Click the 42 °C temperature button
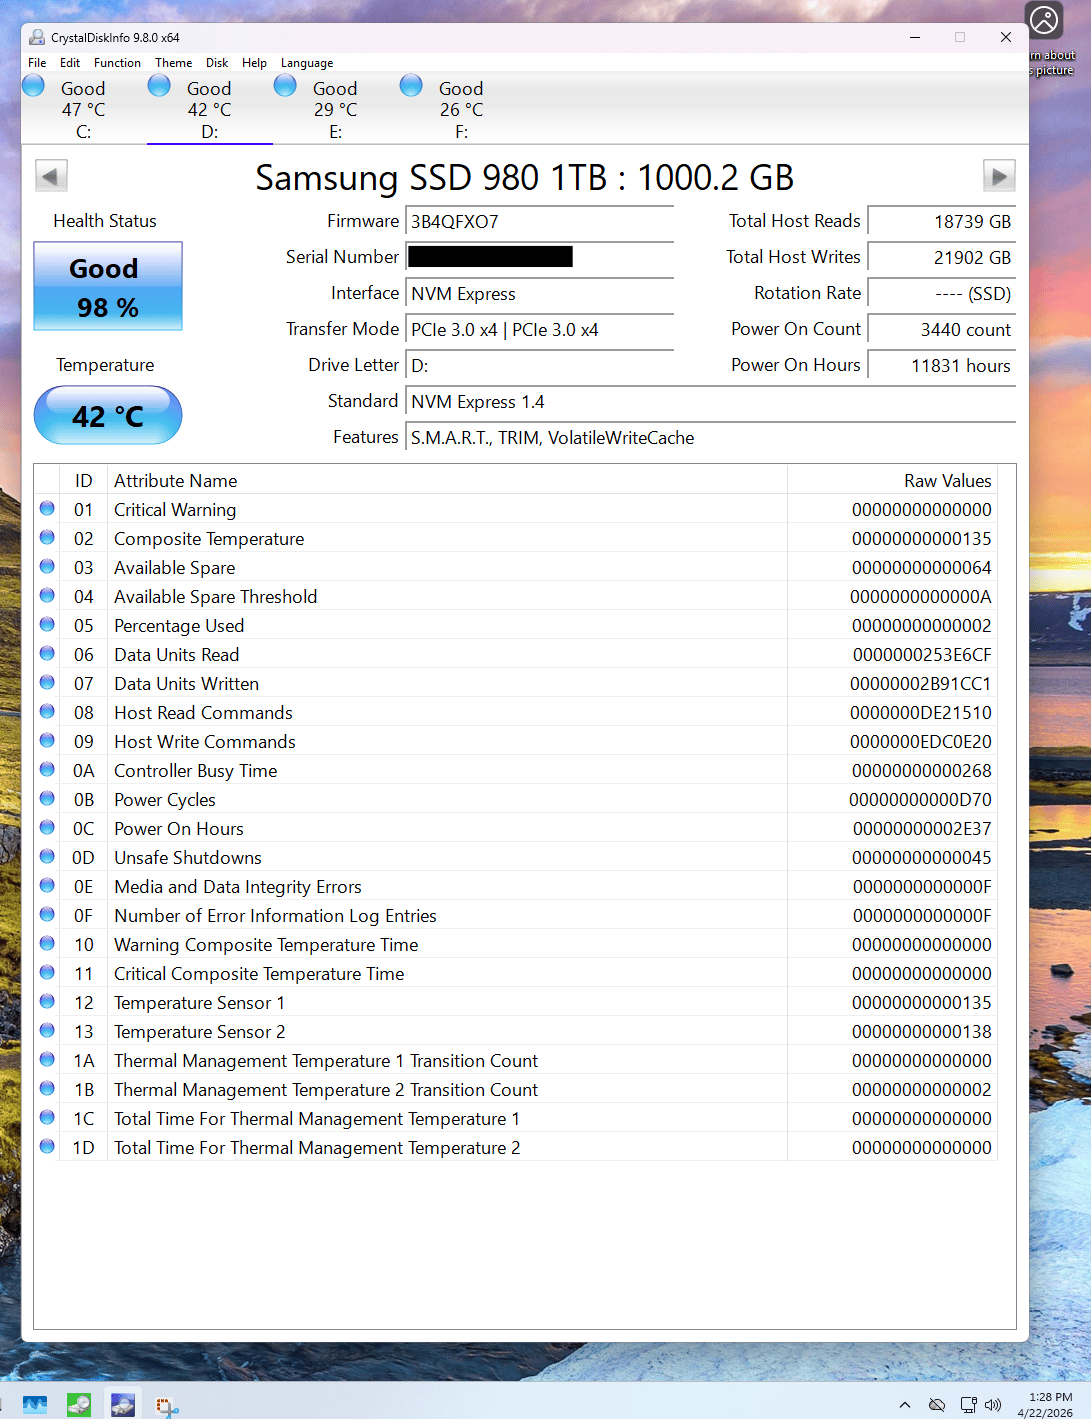Screen dimensions: 1091x1419 click(x=108, y=416)
